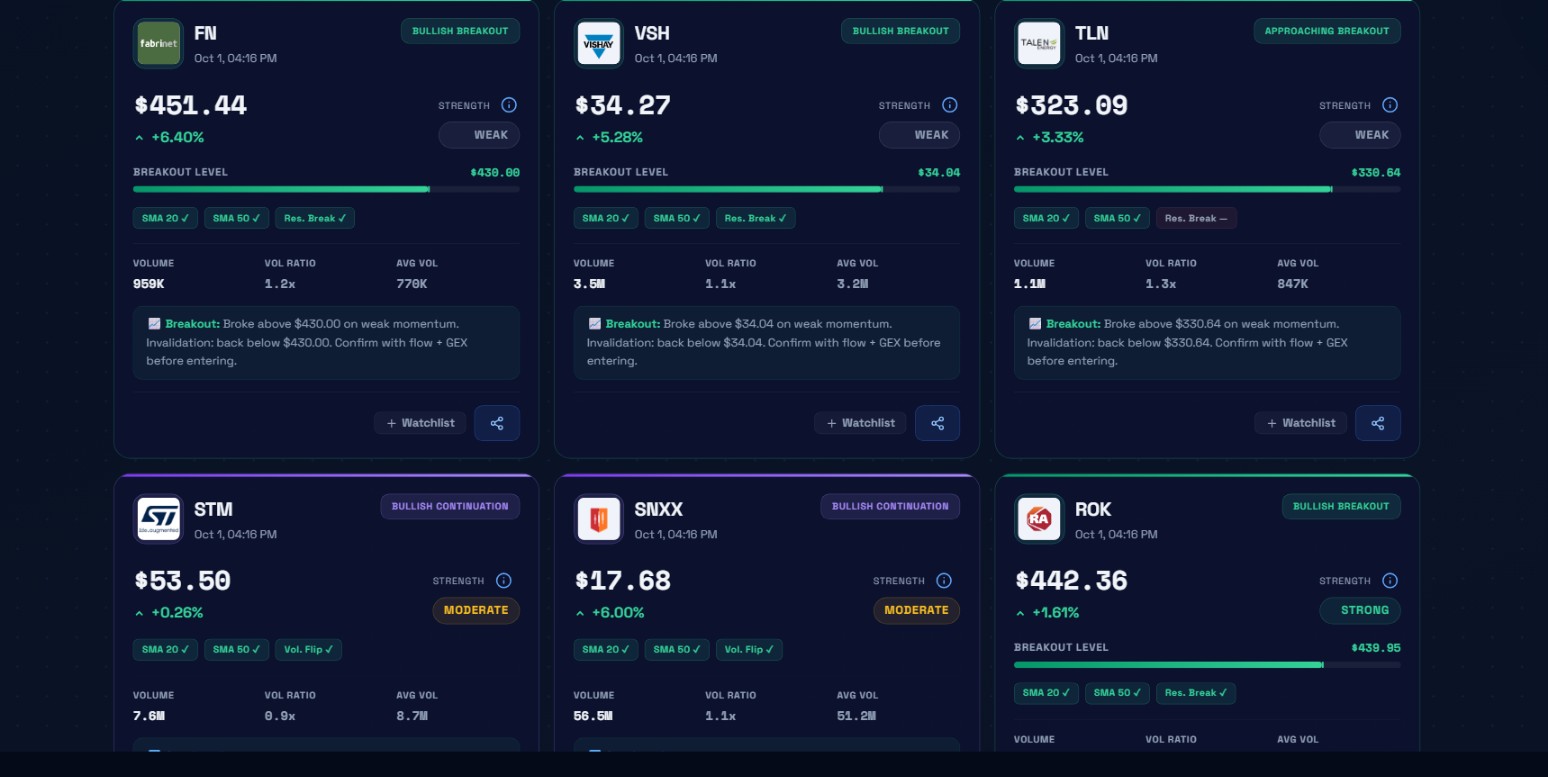Click the Res. Break tag on TLN card
1548x777 pixels.
pos(1196,218)
